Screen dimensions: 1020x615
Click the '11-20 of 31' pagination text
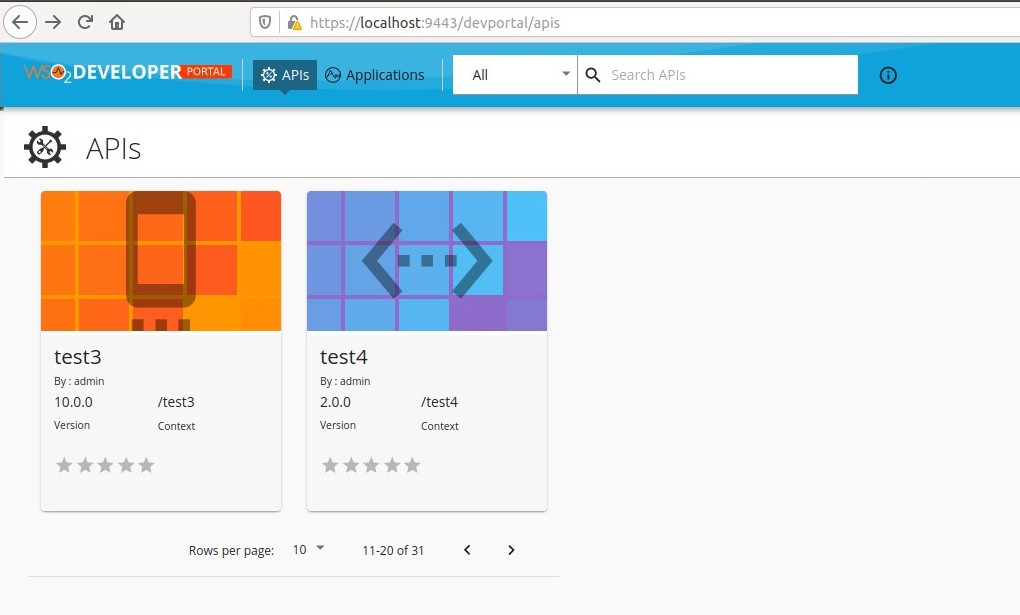393,551
